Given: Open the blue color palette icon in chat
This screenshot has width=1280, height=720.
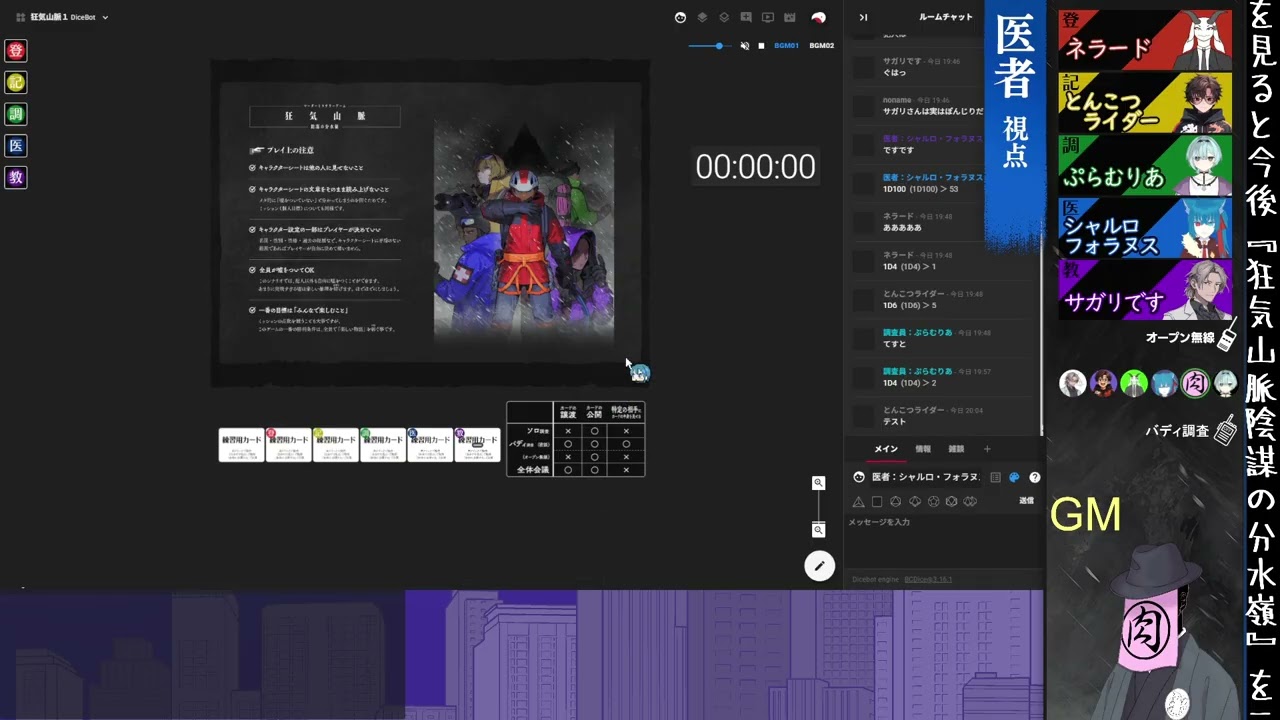Looking at the screenshot, I should [x=1014, y=478].
